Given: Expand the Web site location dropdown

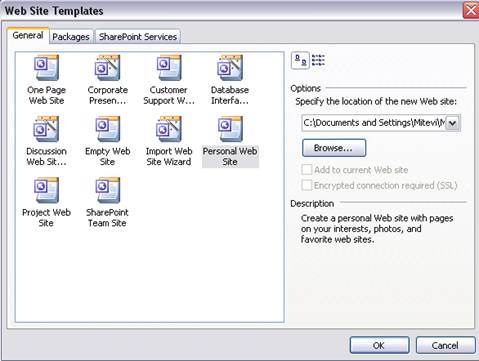Looking at the screenshot, I should click(x=453, y=123).
